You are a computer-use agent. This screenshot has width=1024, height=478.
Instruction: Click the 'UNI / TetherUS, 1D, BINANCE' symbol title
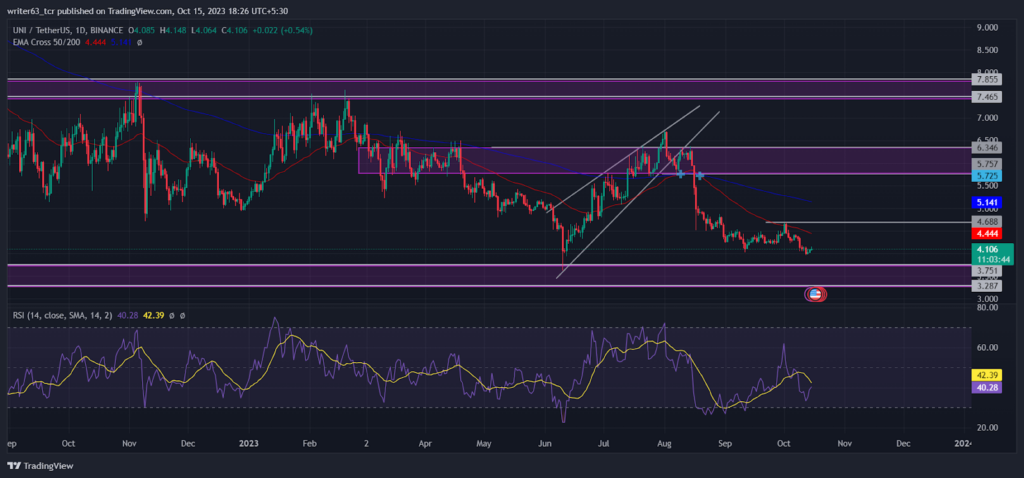[x=67, y=30]
